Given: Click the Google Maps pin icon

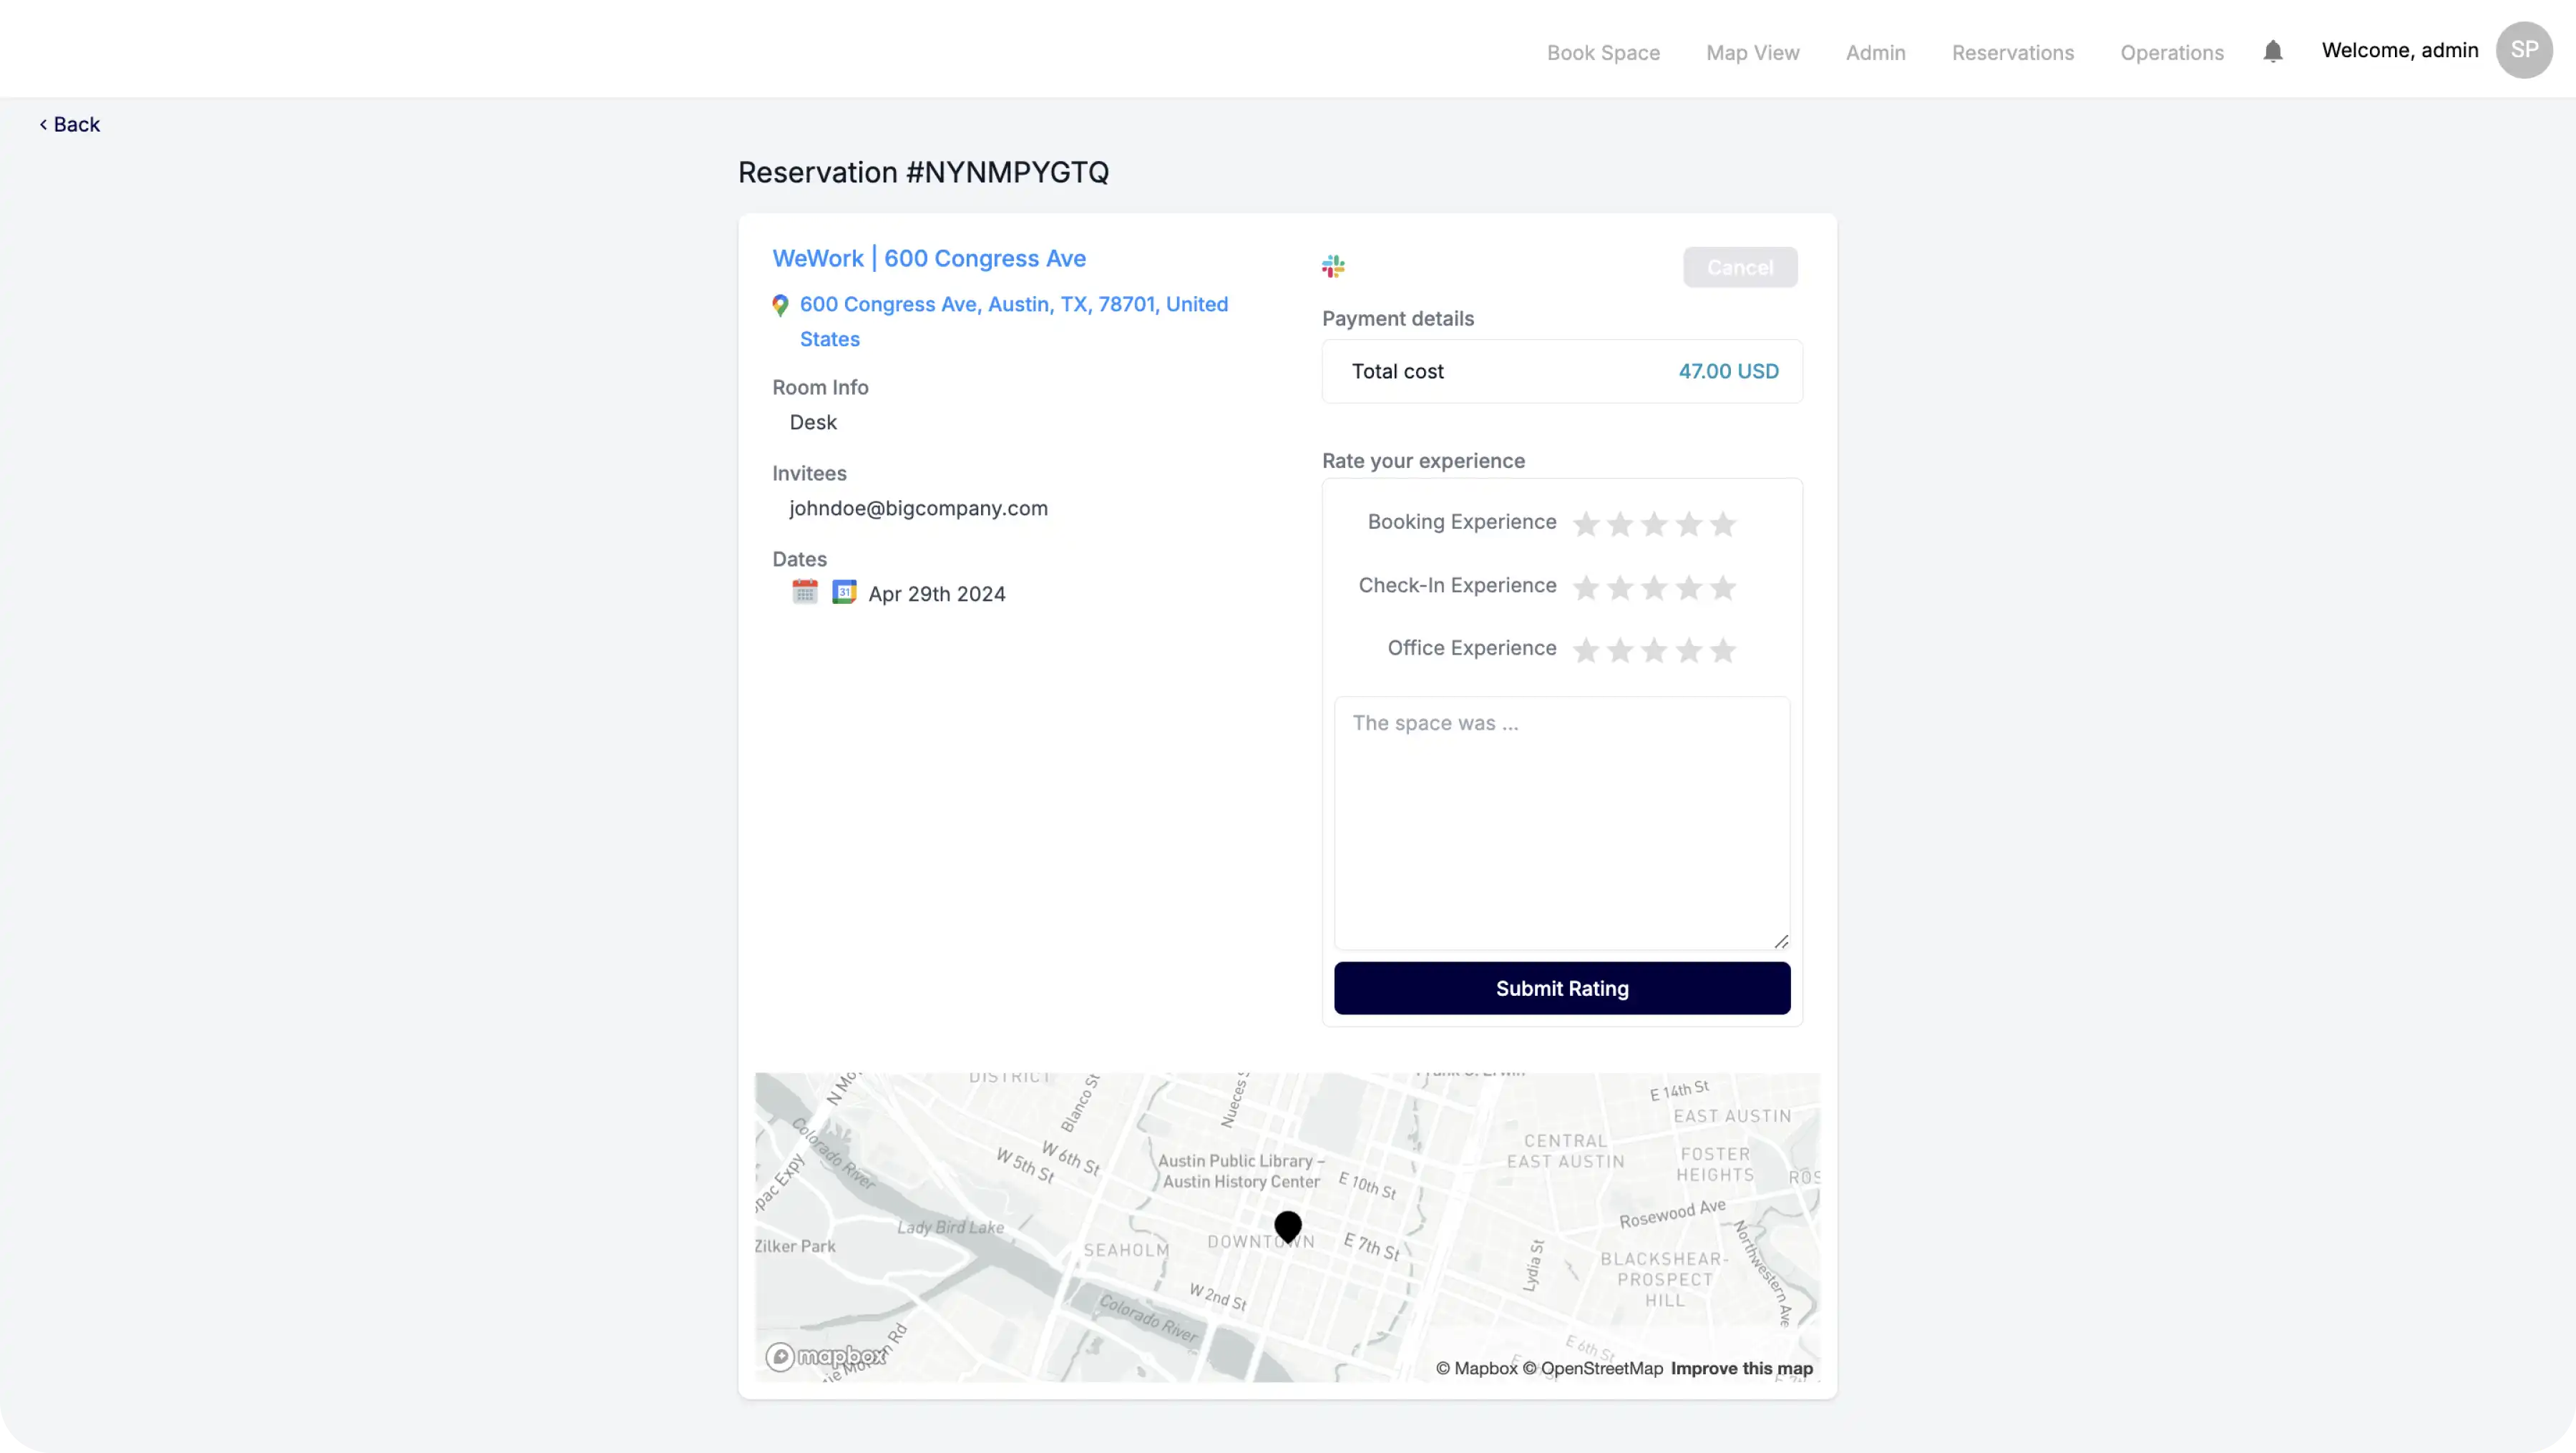Looking at the screenshot, I should [x=780, y=305].
